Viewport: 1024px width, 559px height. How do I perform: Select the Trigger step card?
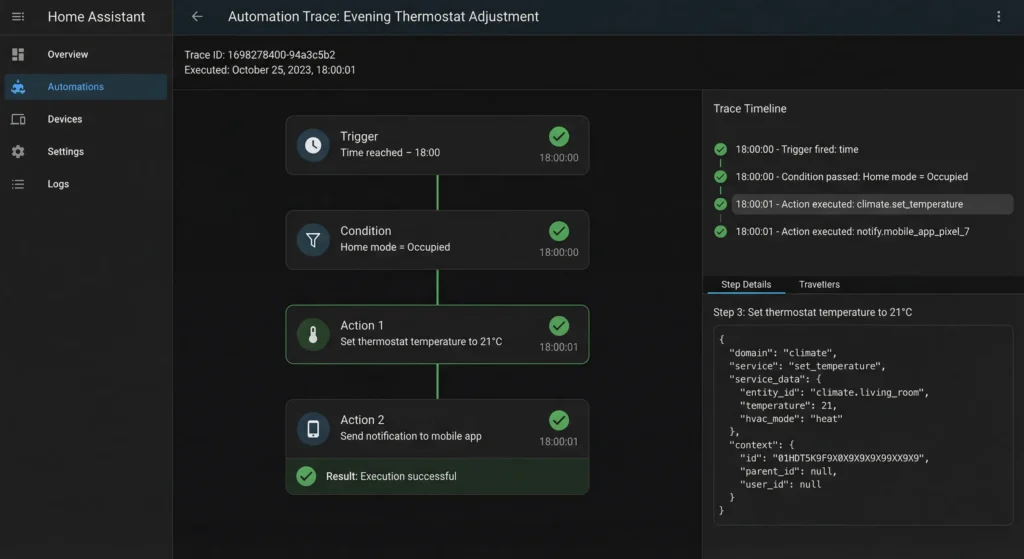[x=437, y=145]
